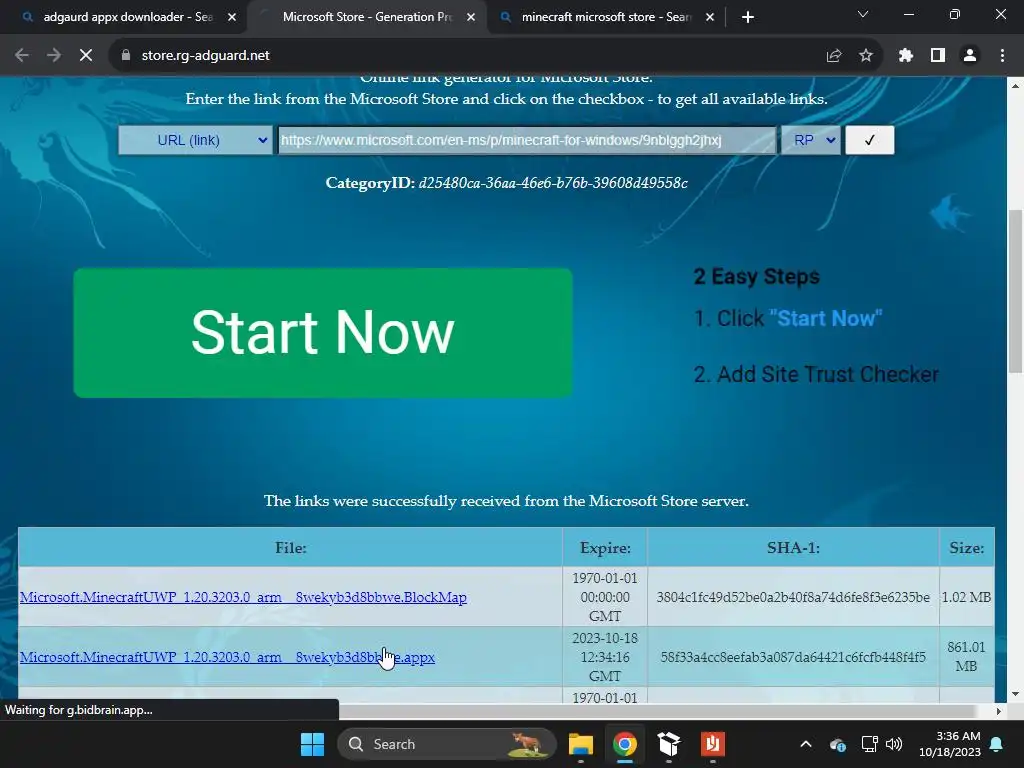Viewport: 1024px width, 768px height.
Task: Select the Microsoft Store - Generation Project tab
Action: pyautogui.click(x=367, y=17)
